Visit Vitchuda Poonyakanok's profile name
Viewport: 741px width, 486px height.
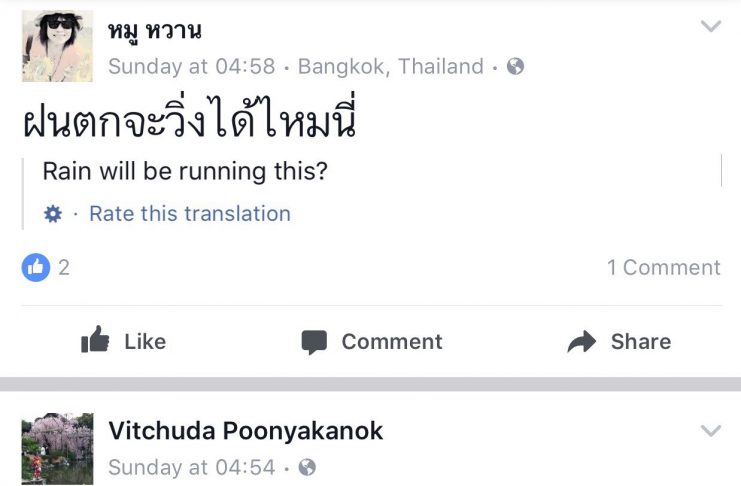point(245,431)
